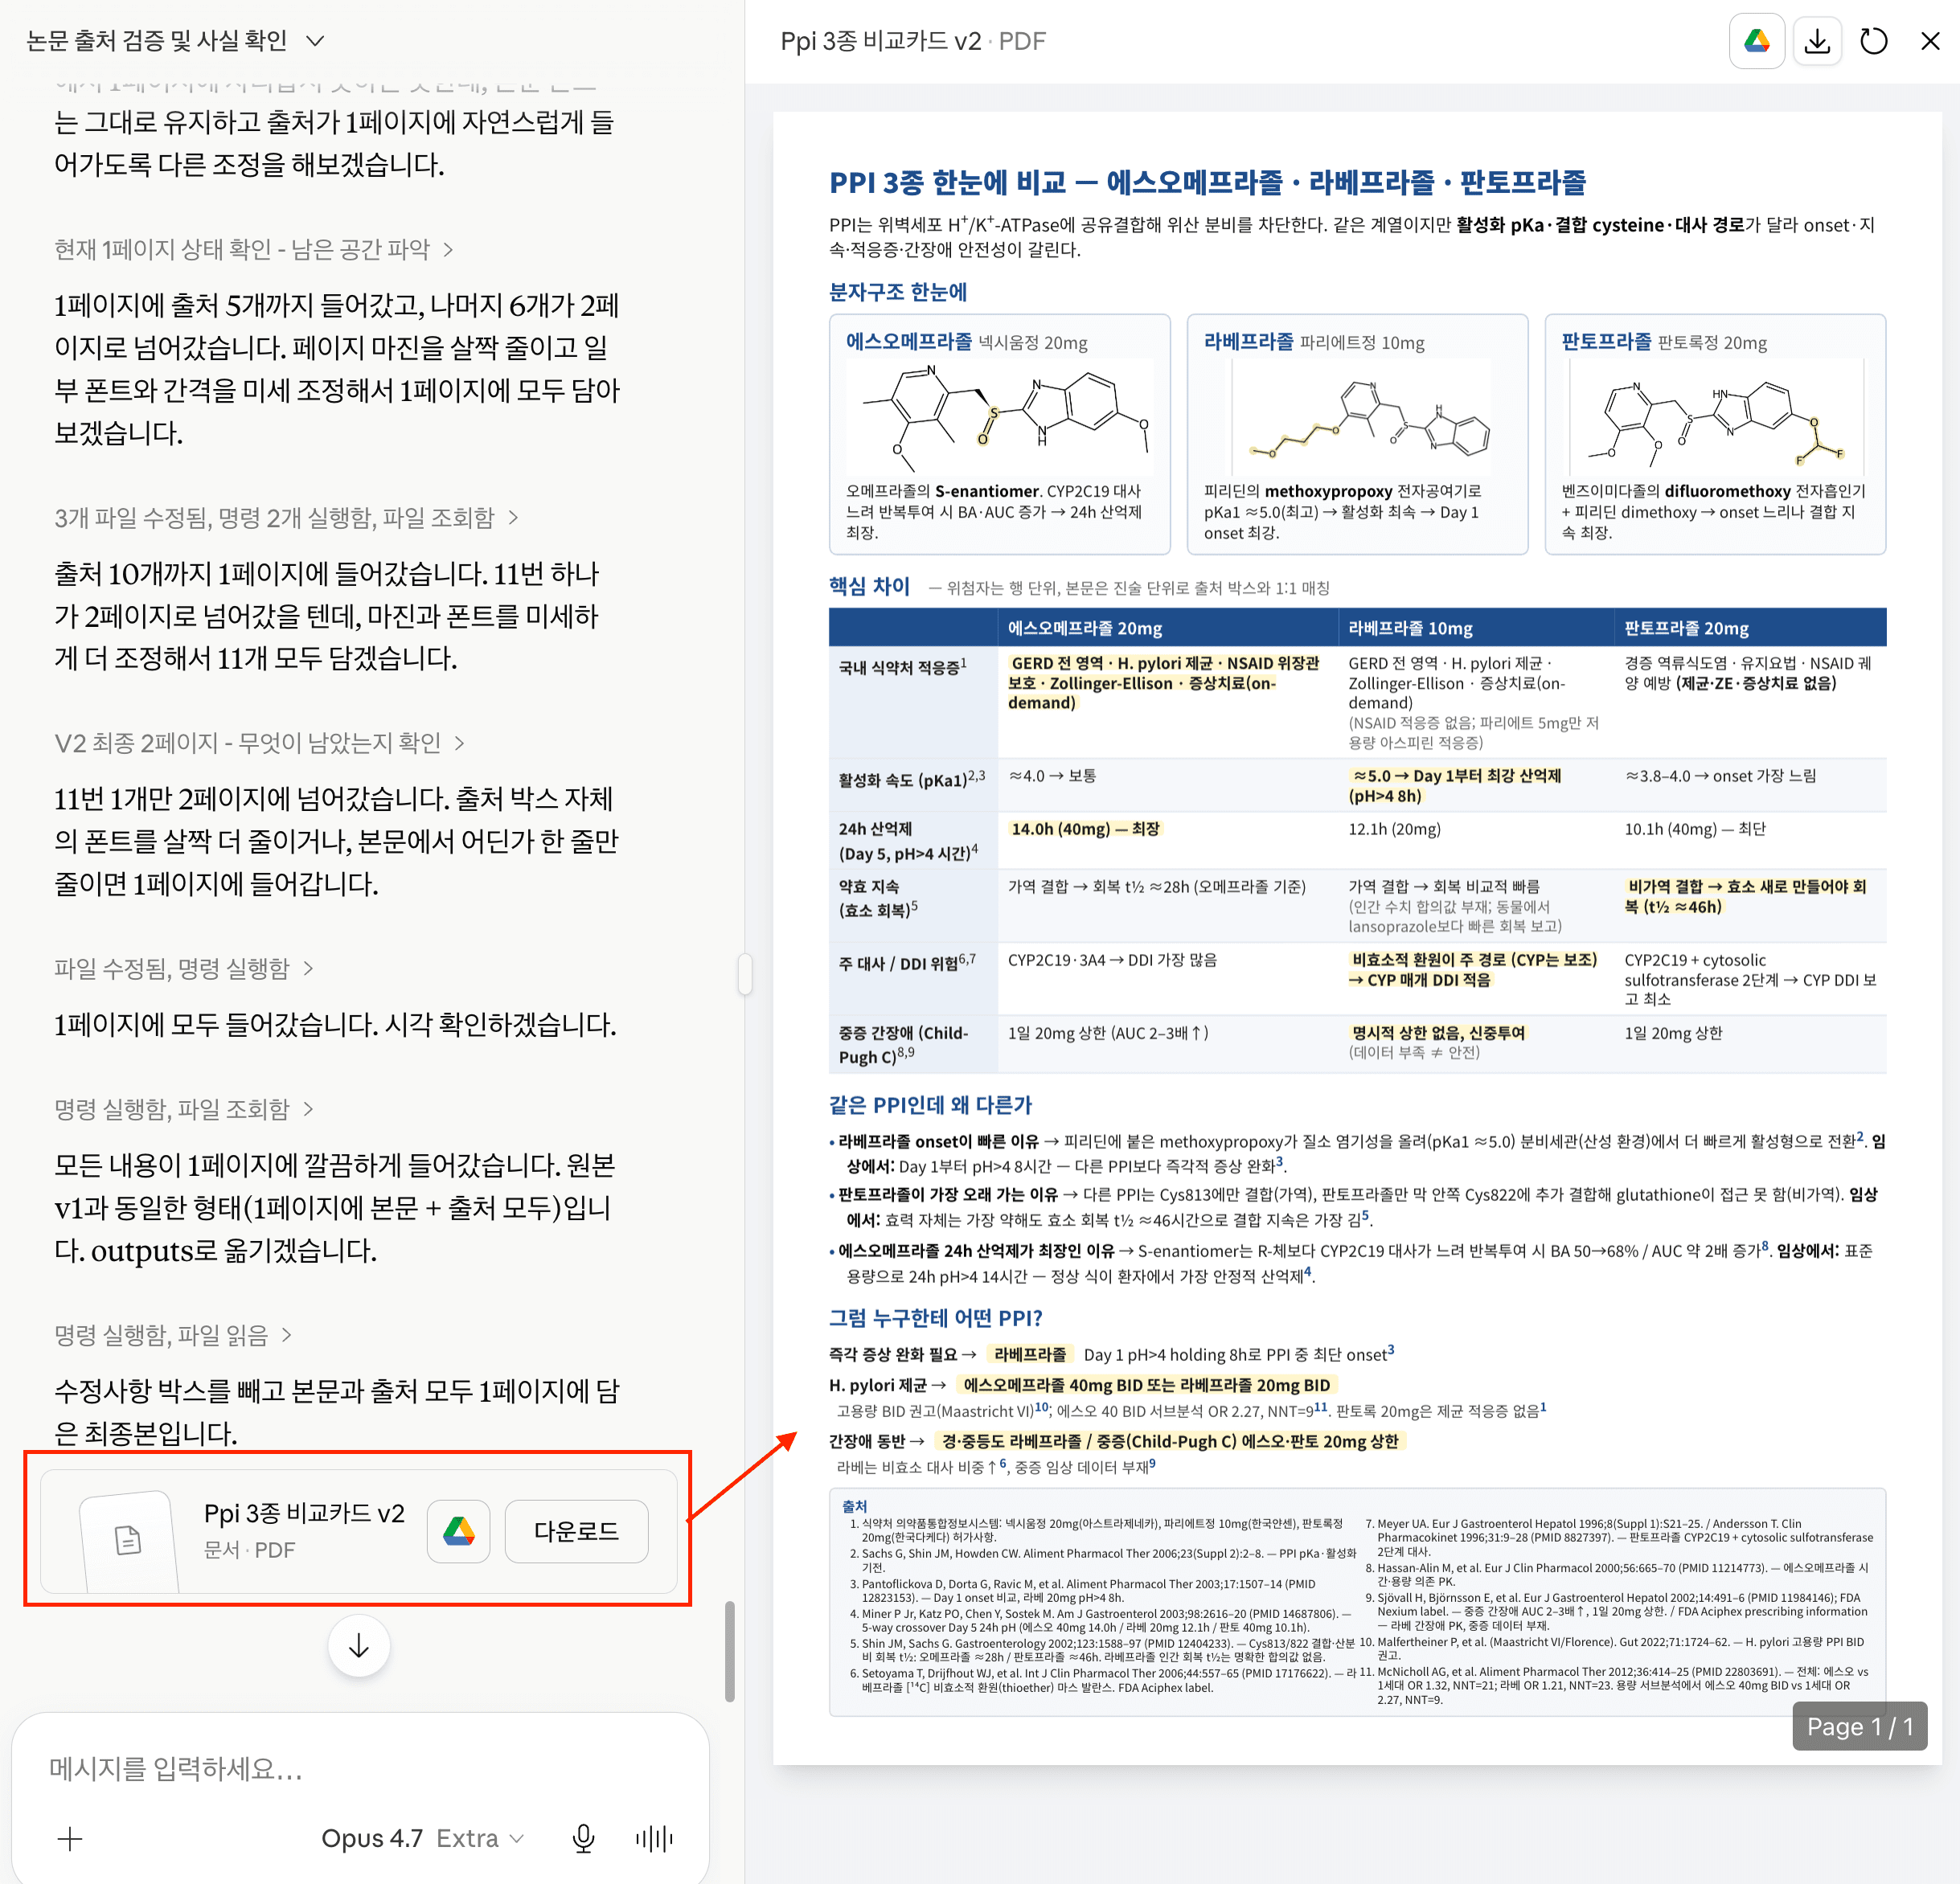1960x1884 pixels.
Task: Click the table cell '12.1h (20mg)'
Action: click(x=1394, y=829)
